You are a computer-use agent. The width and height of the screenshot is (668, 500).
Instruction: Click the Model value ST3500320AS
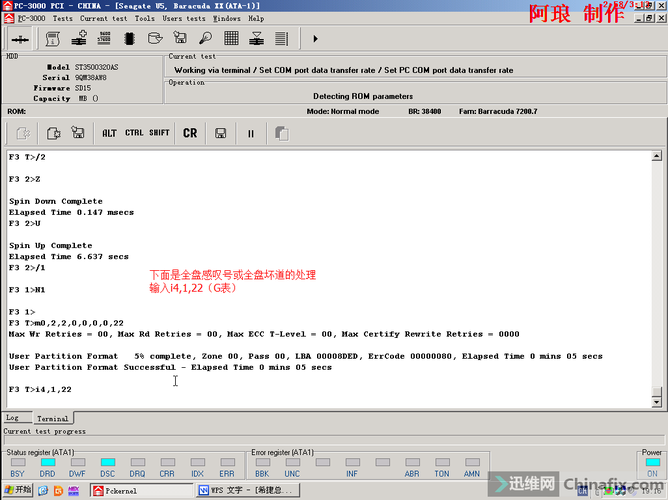(97, 67)
